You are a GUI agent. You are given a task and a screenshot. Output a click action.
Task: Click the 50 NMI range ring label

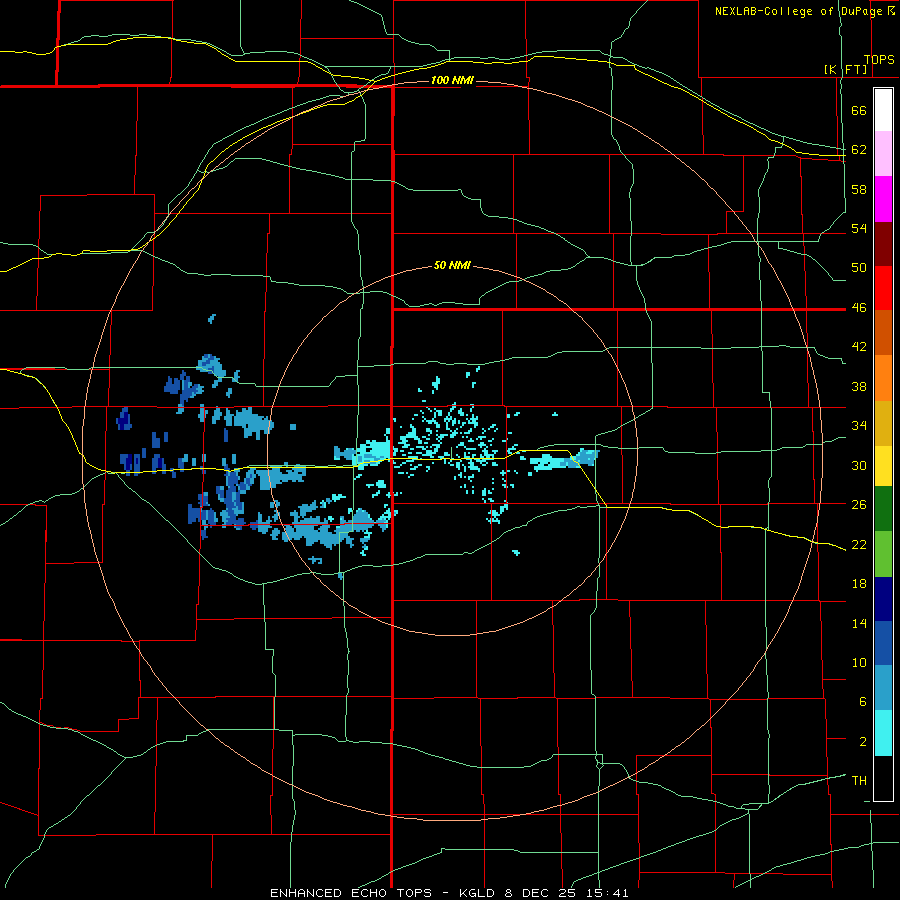(452, 265)
